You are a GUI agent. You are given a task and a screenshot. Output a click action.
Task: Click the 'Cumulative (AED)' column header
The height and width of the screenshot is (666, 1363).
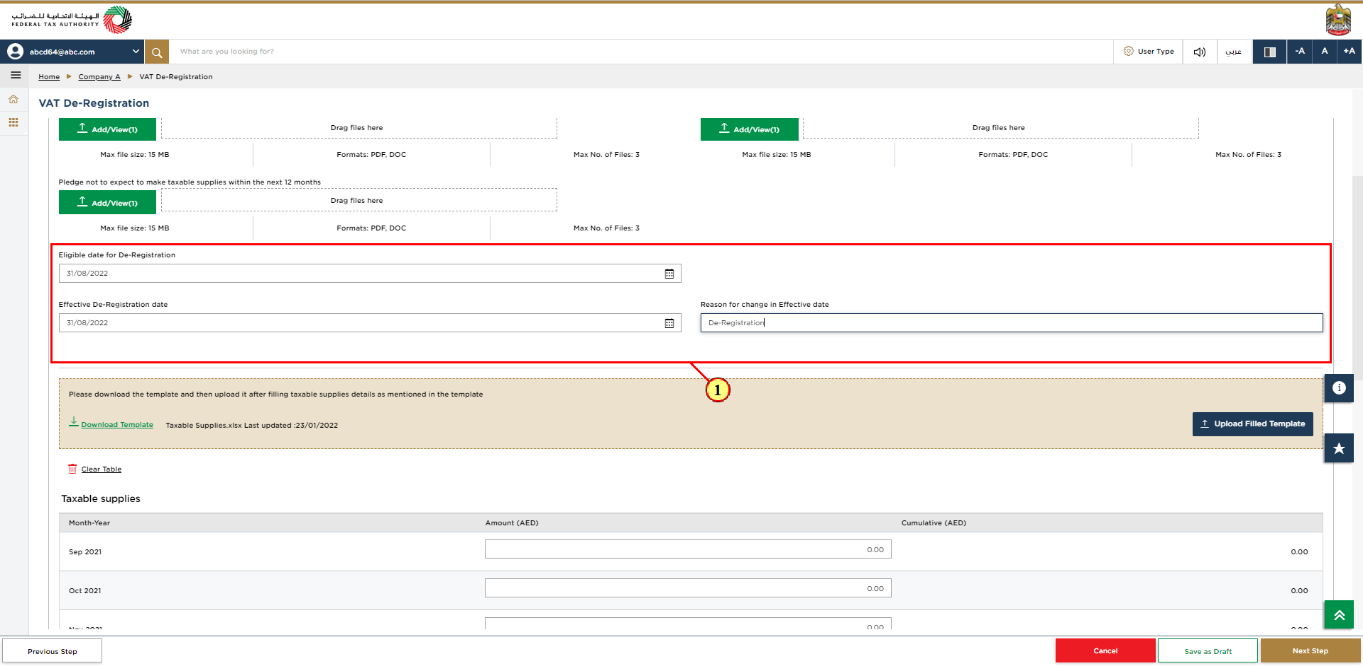coord(934,523)
